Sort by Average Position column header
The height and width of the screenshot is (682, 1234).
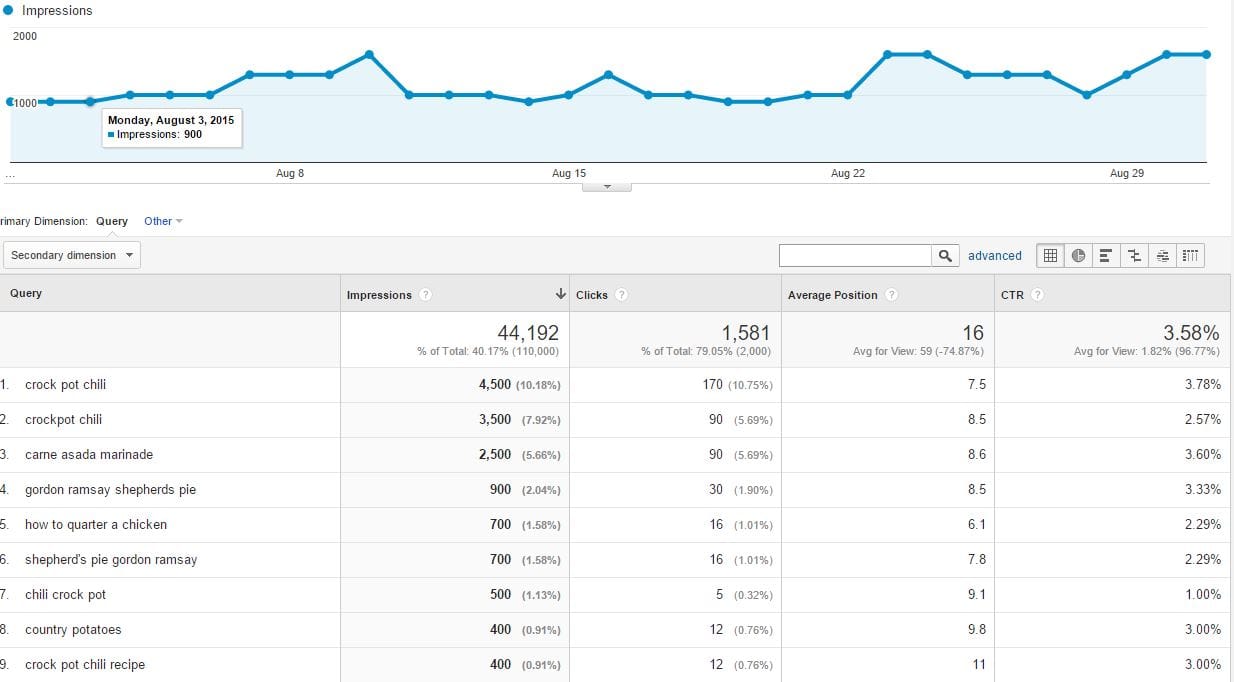pyautogui.click(x=833, y=295)
